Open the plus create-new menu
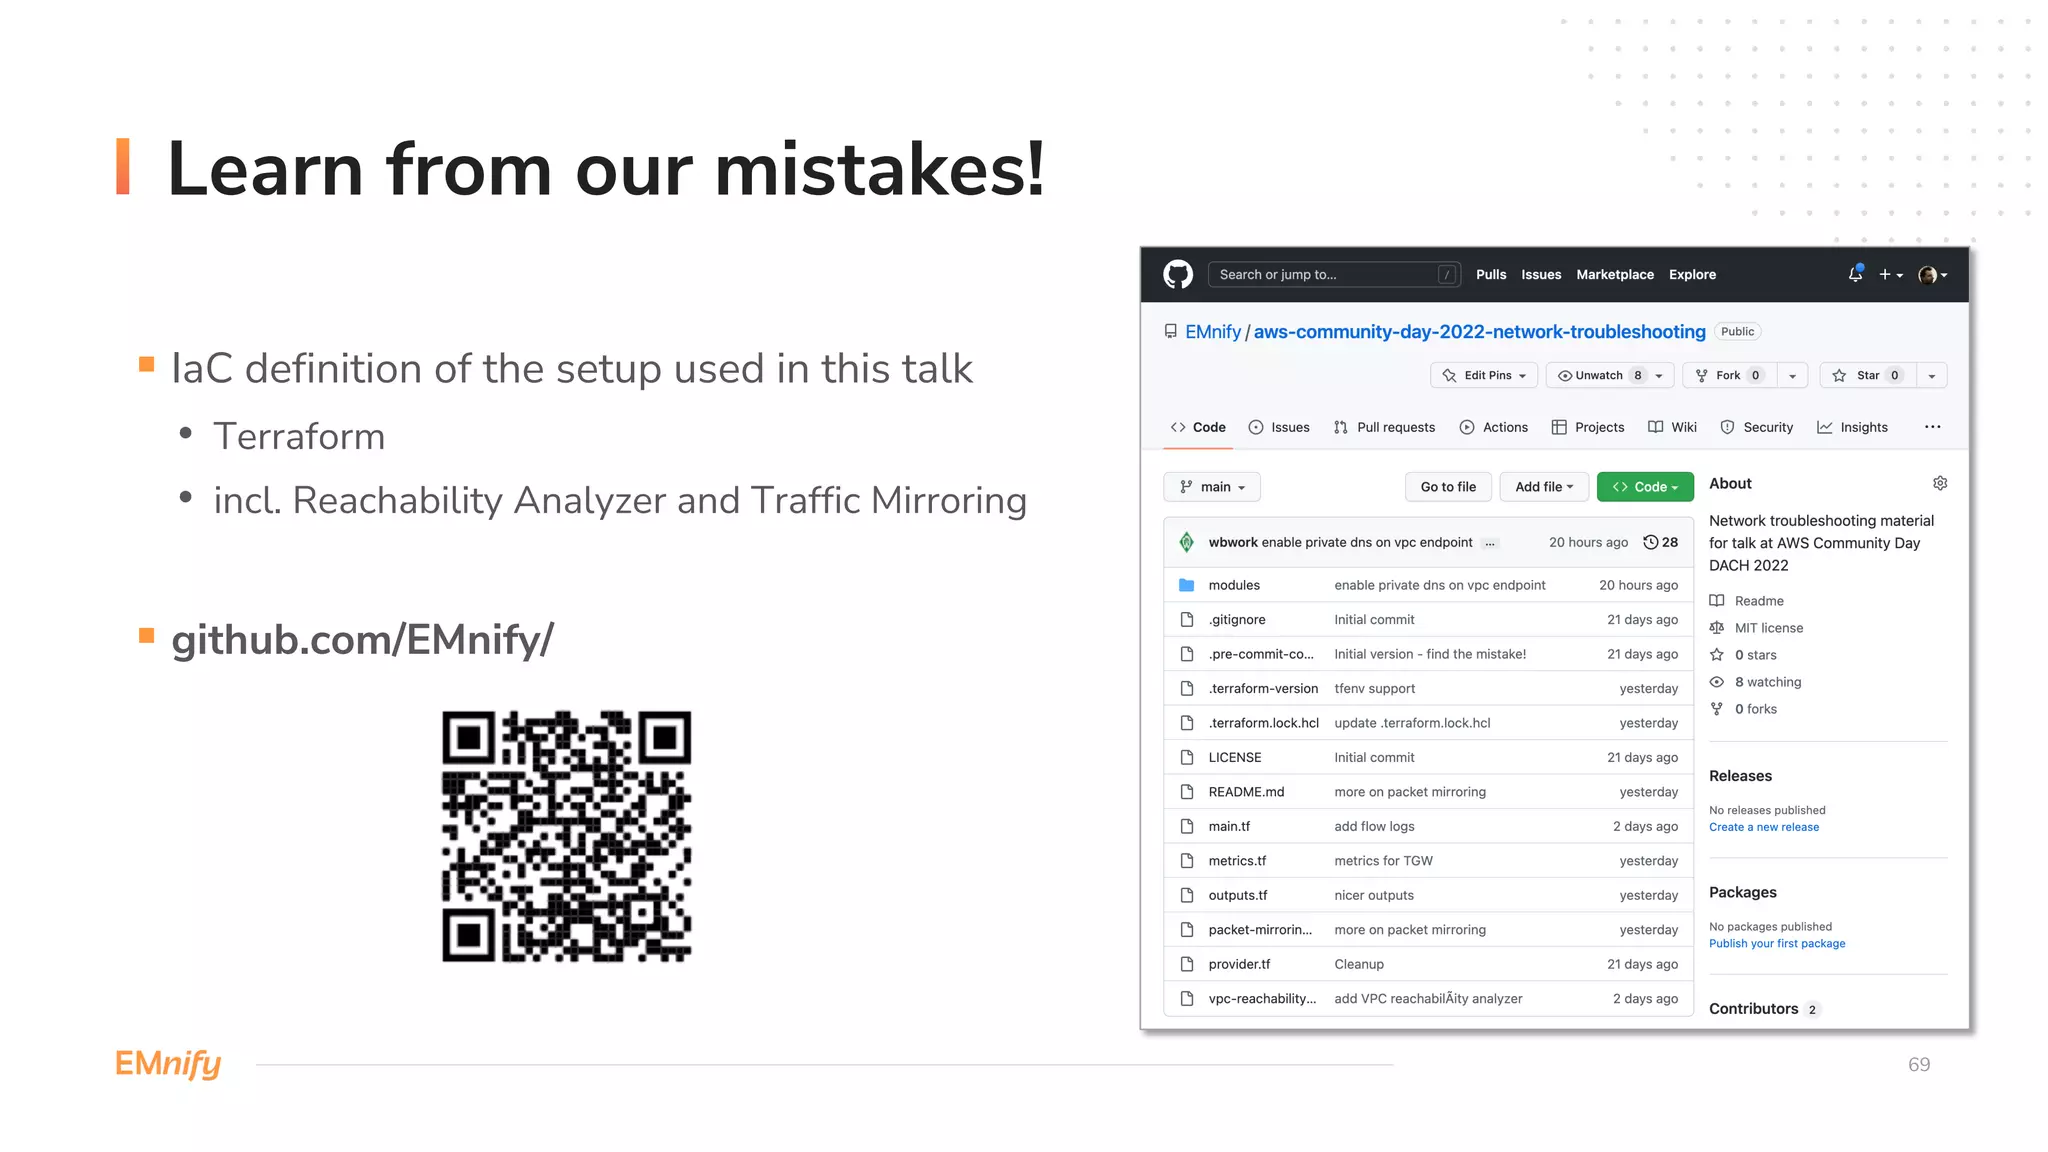Viewport: 2048px width, 1152px height. pyautogui.click(x=1890, y=274)
